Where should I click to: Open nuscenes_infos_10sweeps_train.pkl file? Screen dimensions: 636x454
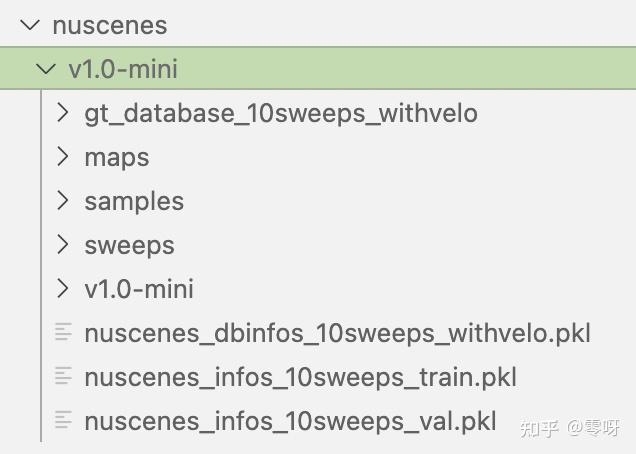click(301, 378)
